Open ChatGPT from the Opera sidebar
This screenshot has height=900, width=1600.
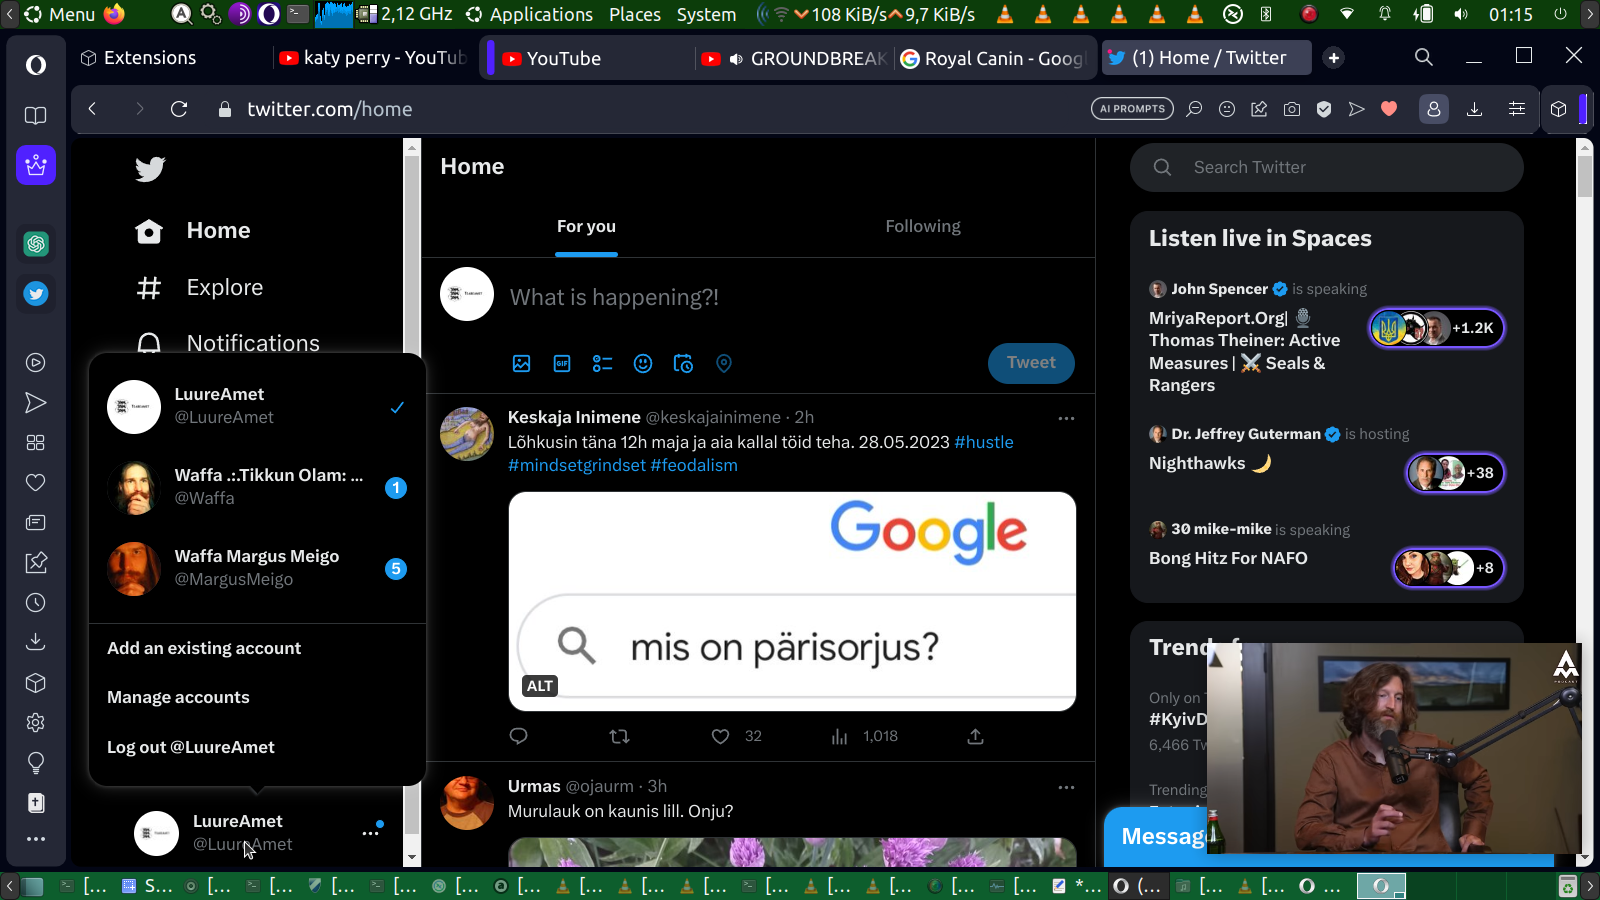pyautogui.click(x=36, y=243)
